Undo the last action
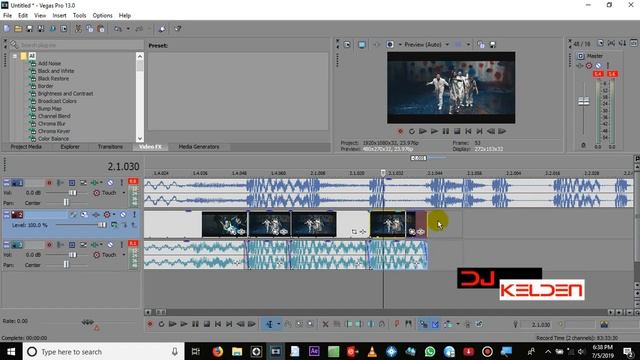The width and height of the screenshot is (640, 360). (x=118, y=29)
